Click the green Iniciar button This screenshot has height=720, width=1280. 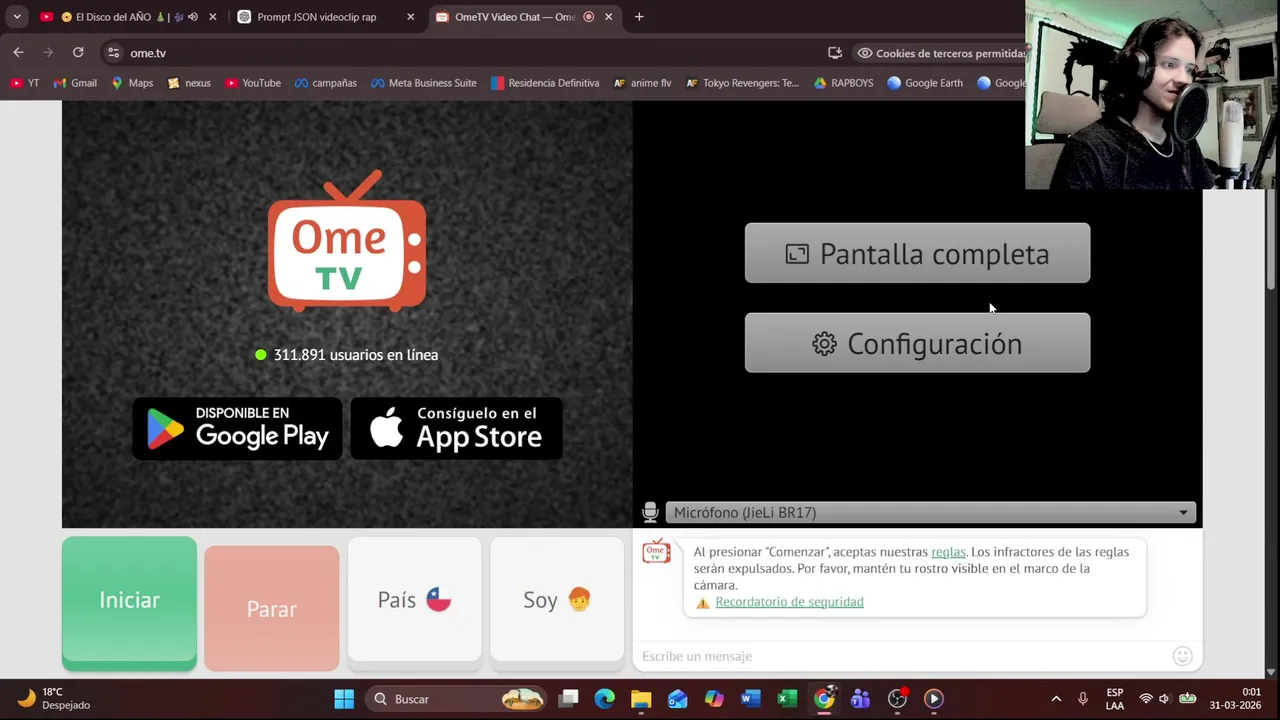129,600
